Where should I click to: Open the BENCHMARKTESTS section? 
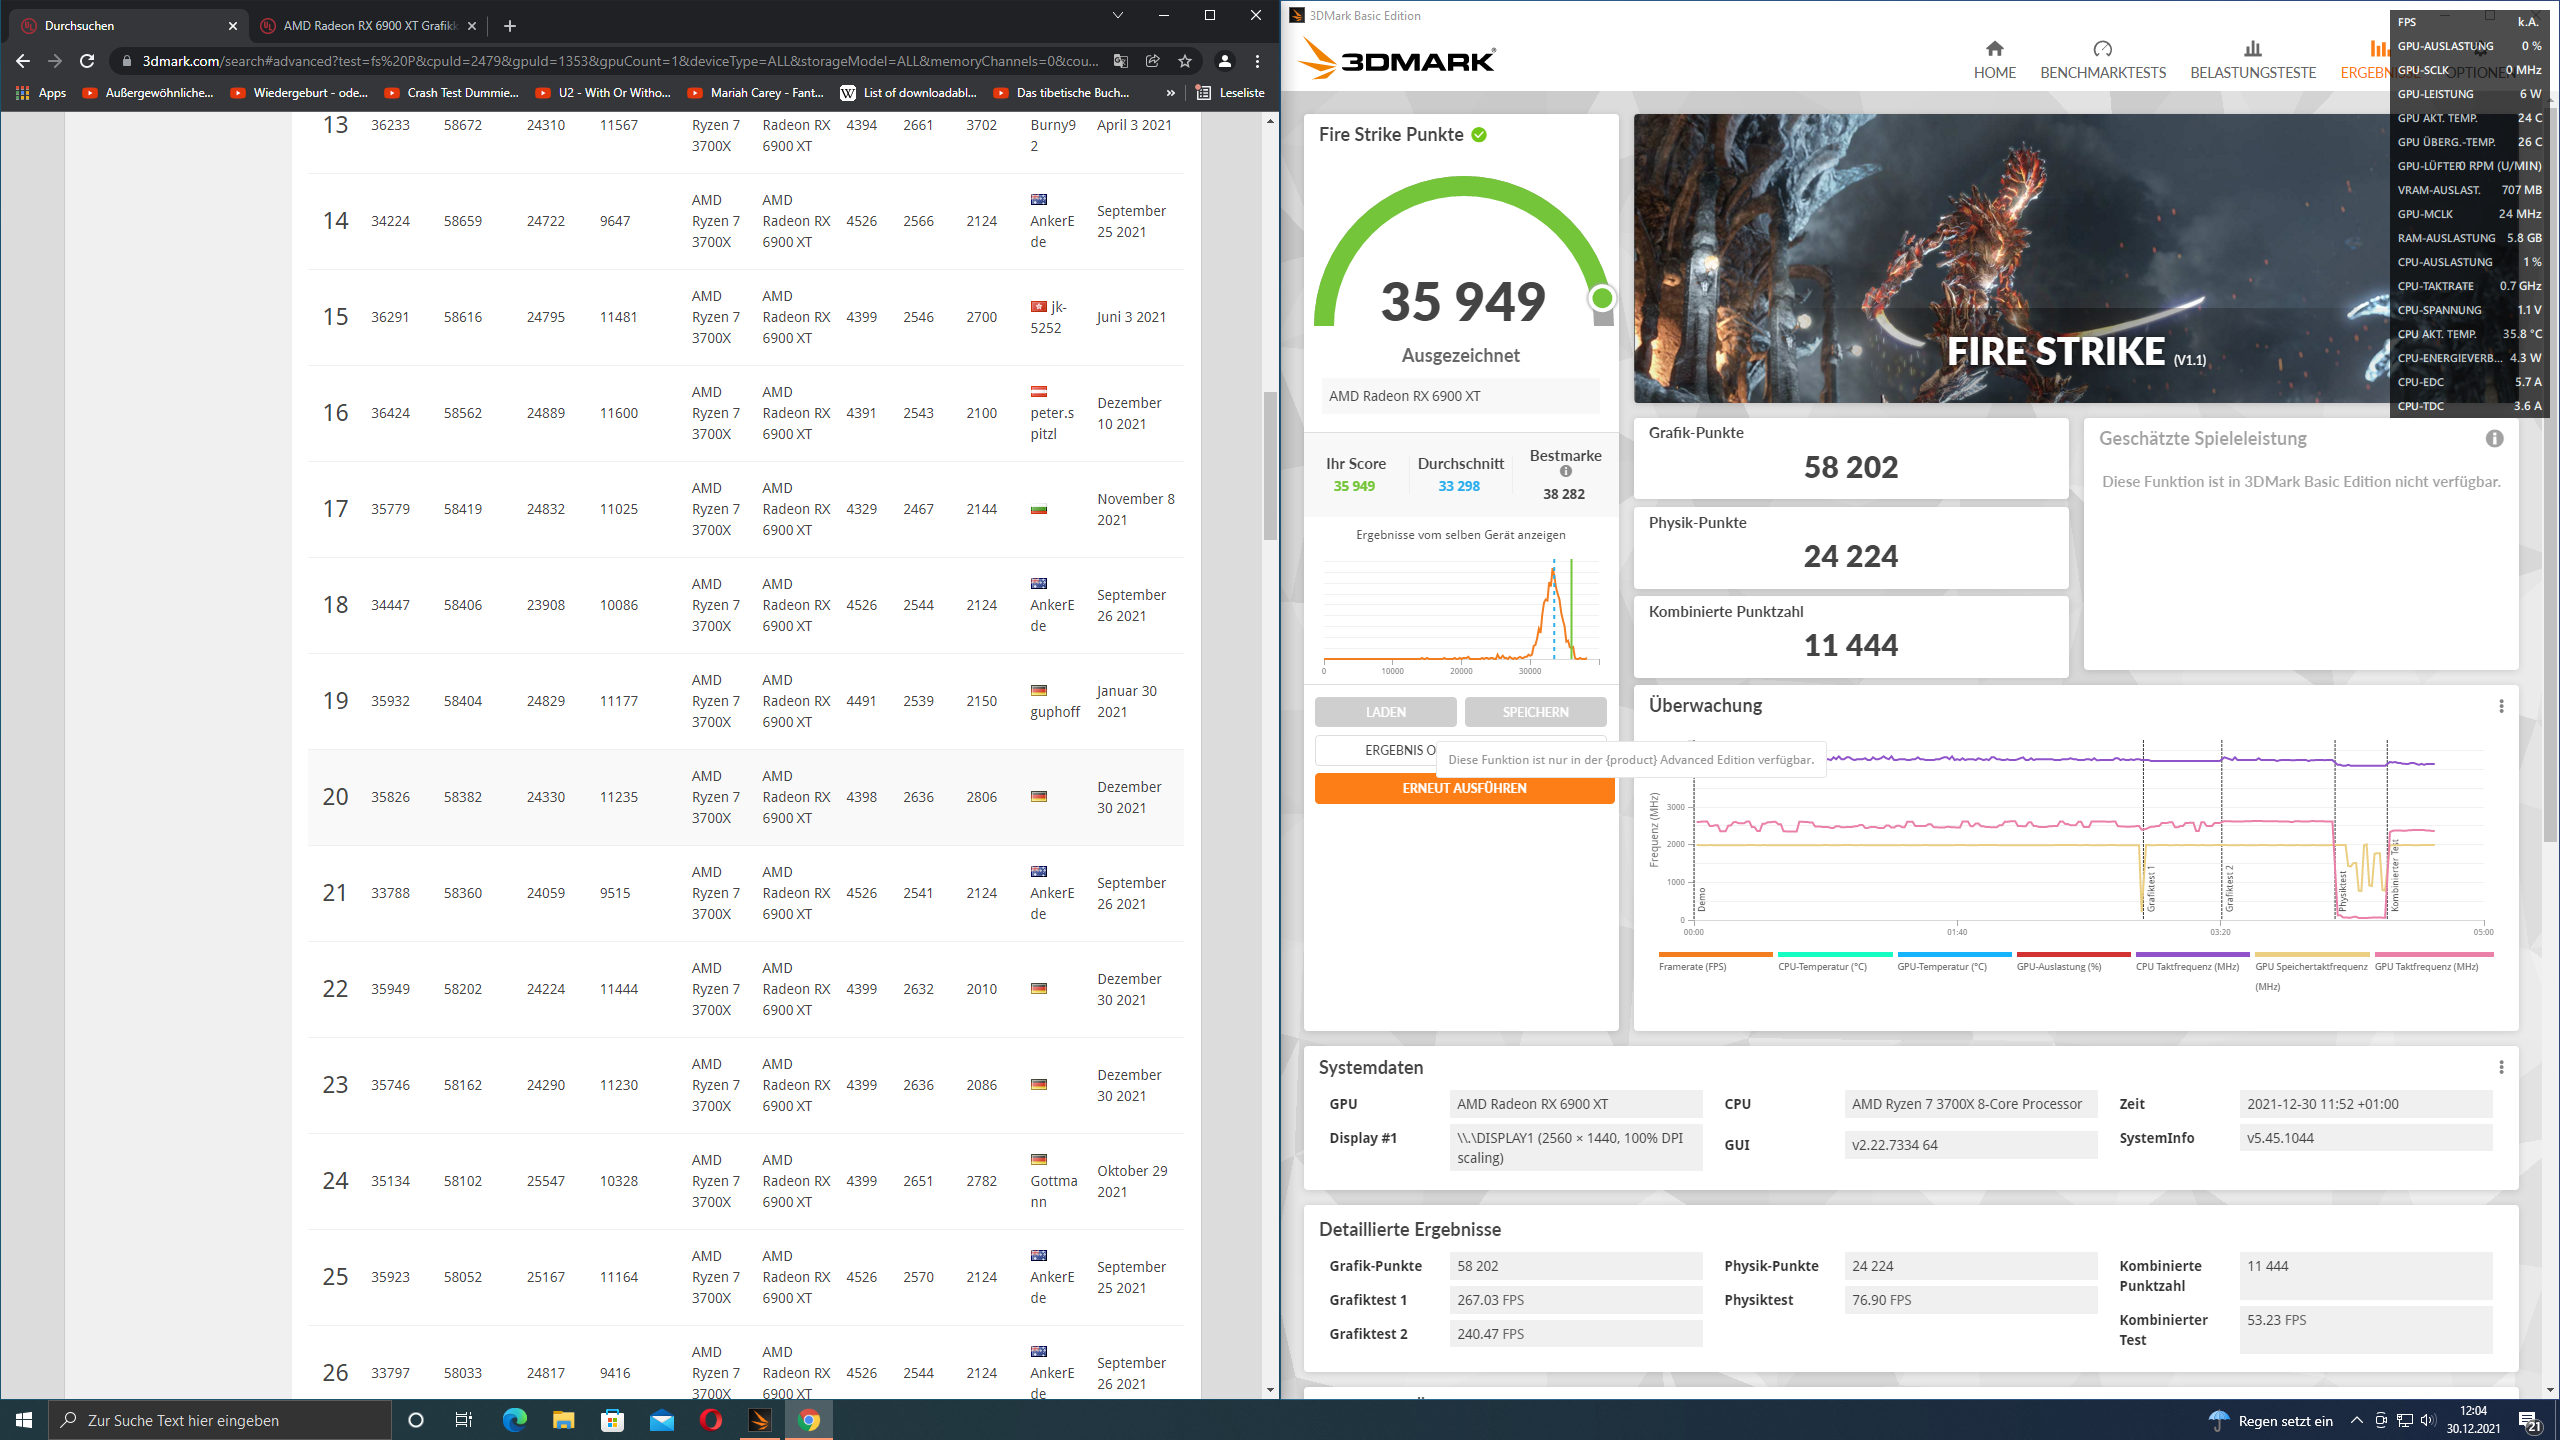point(2102,60)
